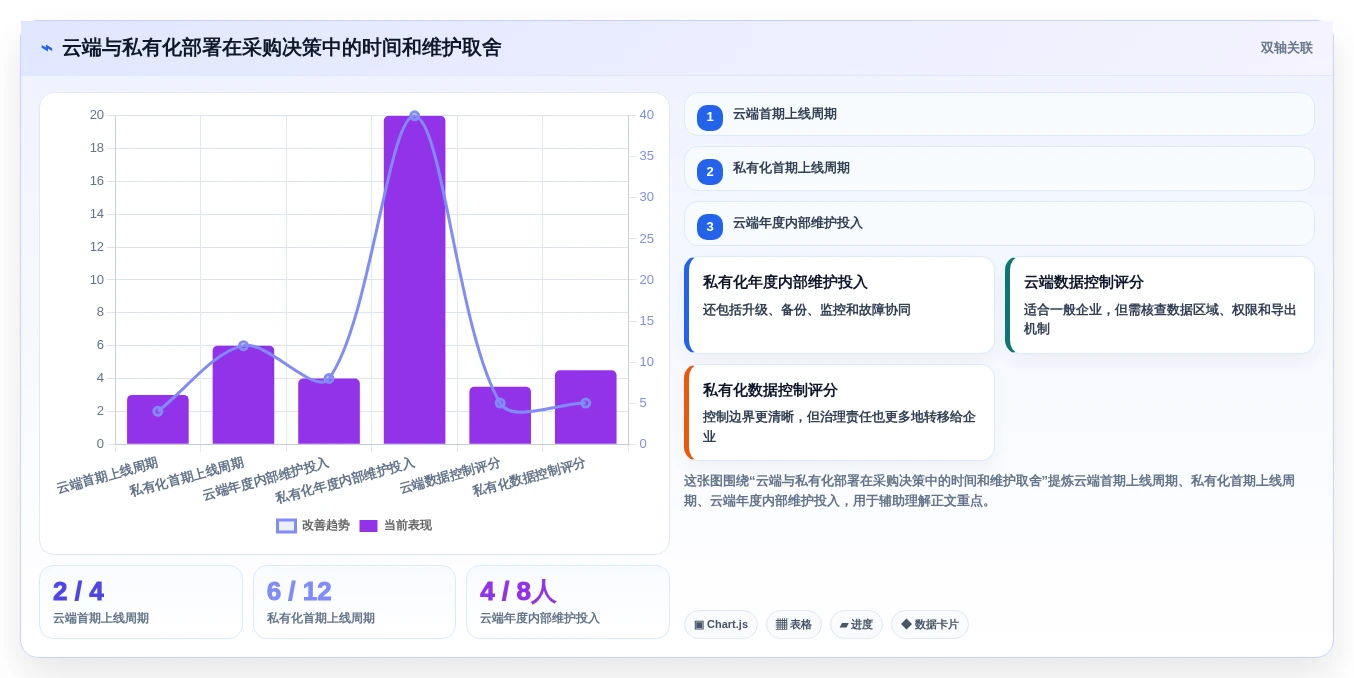Click the 表格 tag chip
The height and width of the screenshot is (678, 1354).
[794, 625]
